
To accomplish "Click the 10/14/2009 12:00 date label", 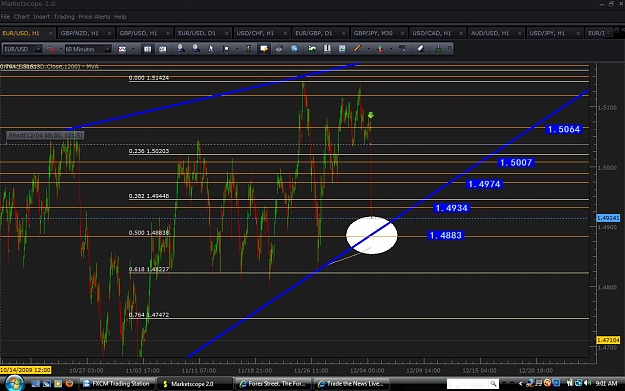I will coord(26,370).
